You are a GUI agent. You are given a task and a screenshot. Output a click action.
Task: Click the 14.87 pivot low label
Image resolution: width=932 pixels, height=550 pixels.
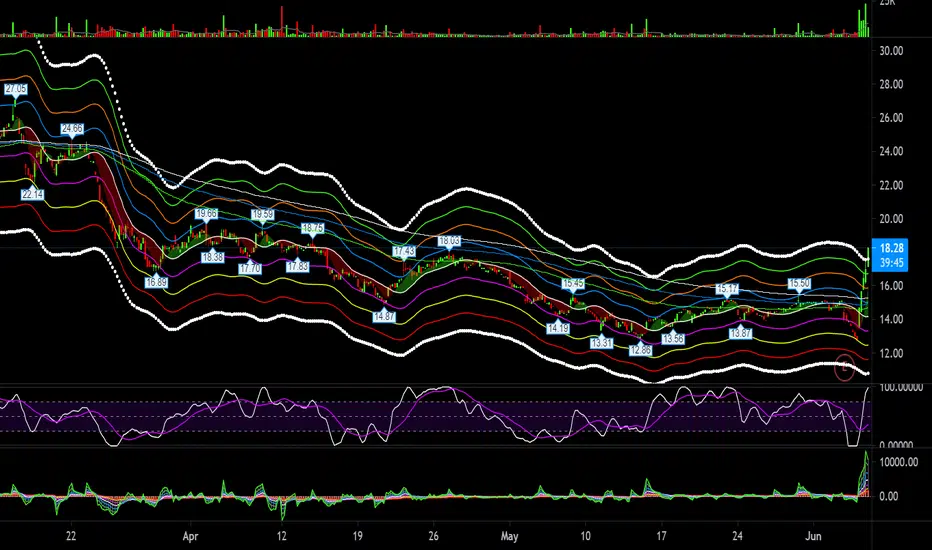point(384,316)
